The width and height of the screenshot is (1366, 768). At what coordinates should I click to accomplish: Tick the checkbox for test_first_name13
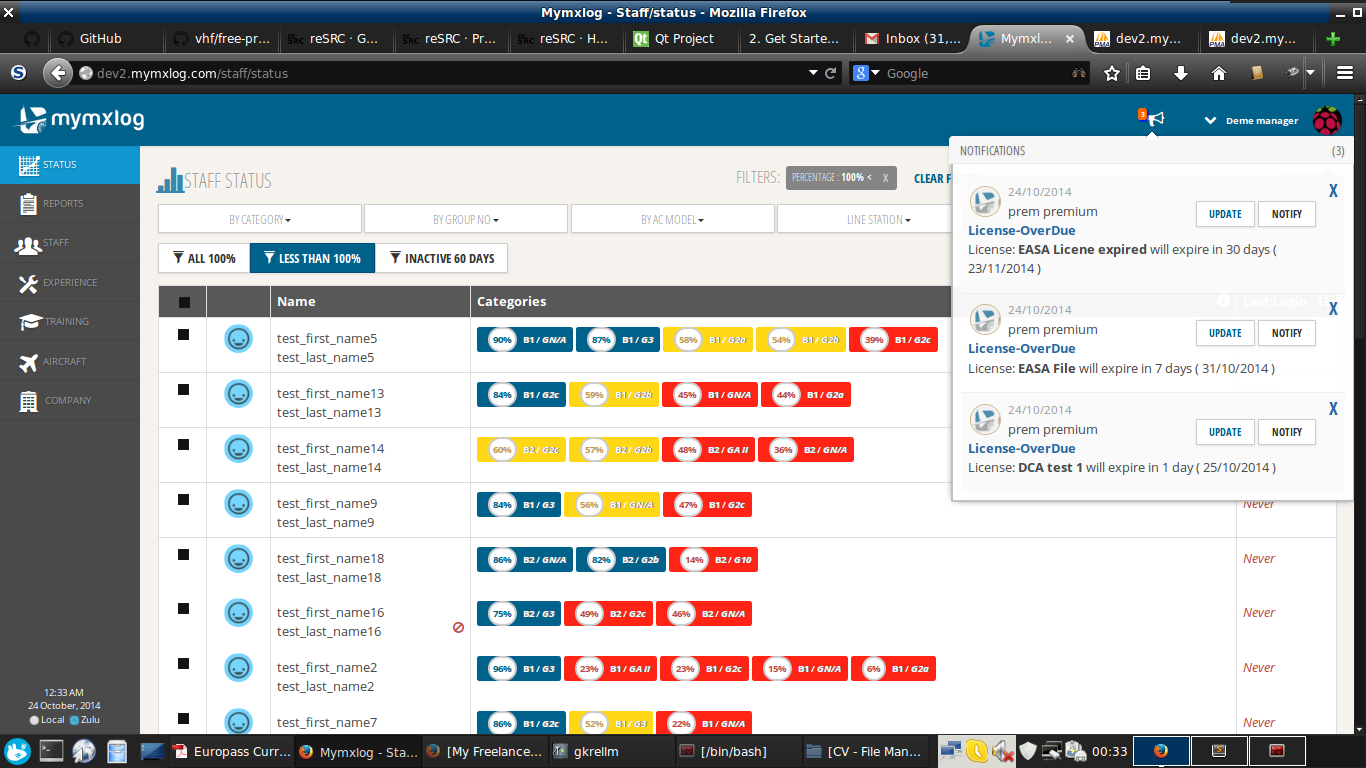(x=183, y=390)
